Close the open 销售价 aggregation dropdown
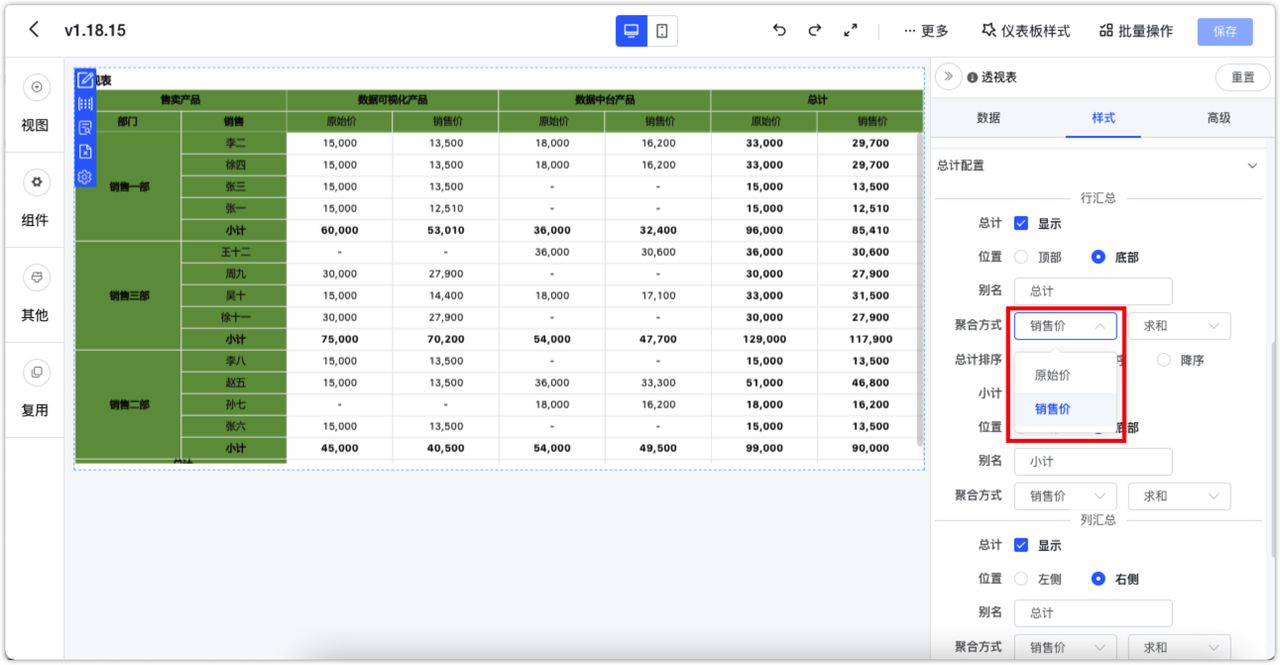 (x=1065, y=326)
